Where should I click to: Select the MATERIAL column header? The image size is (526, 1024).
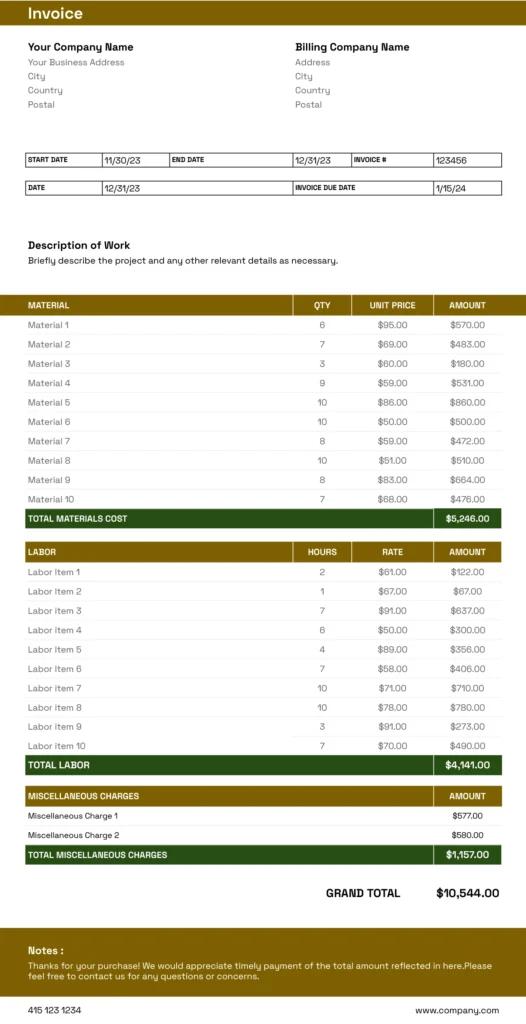tap(48, 305)
